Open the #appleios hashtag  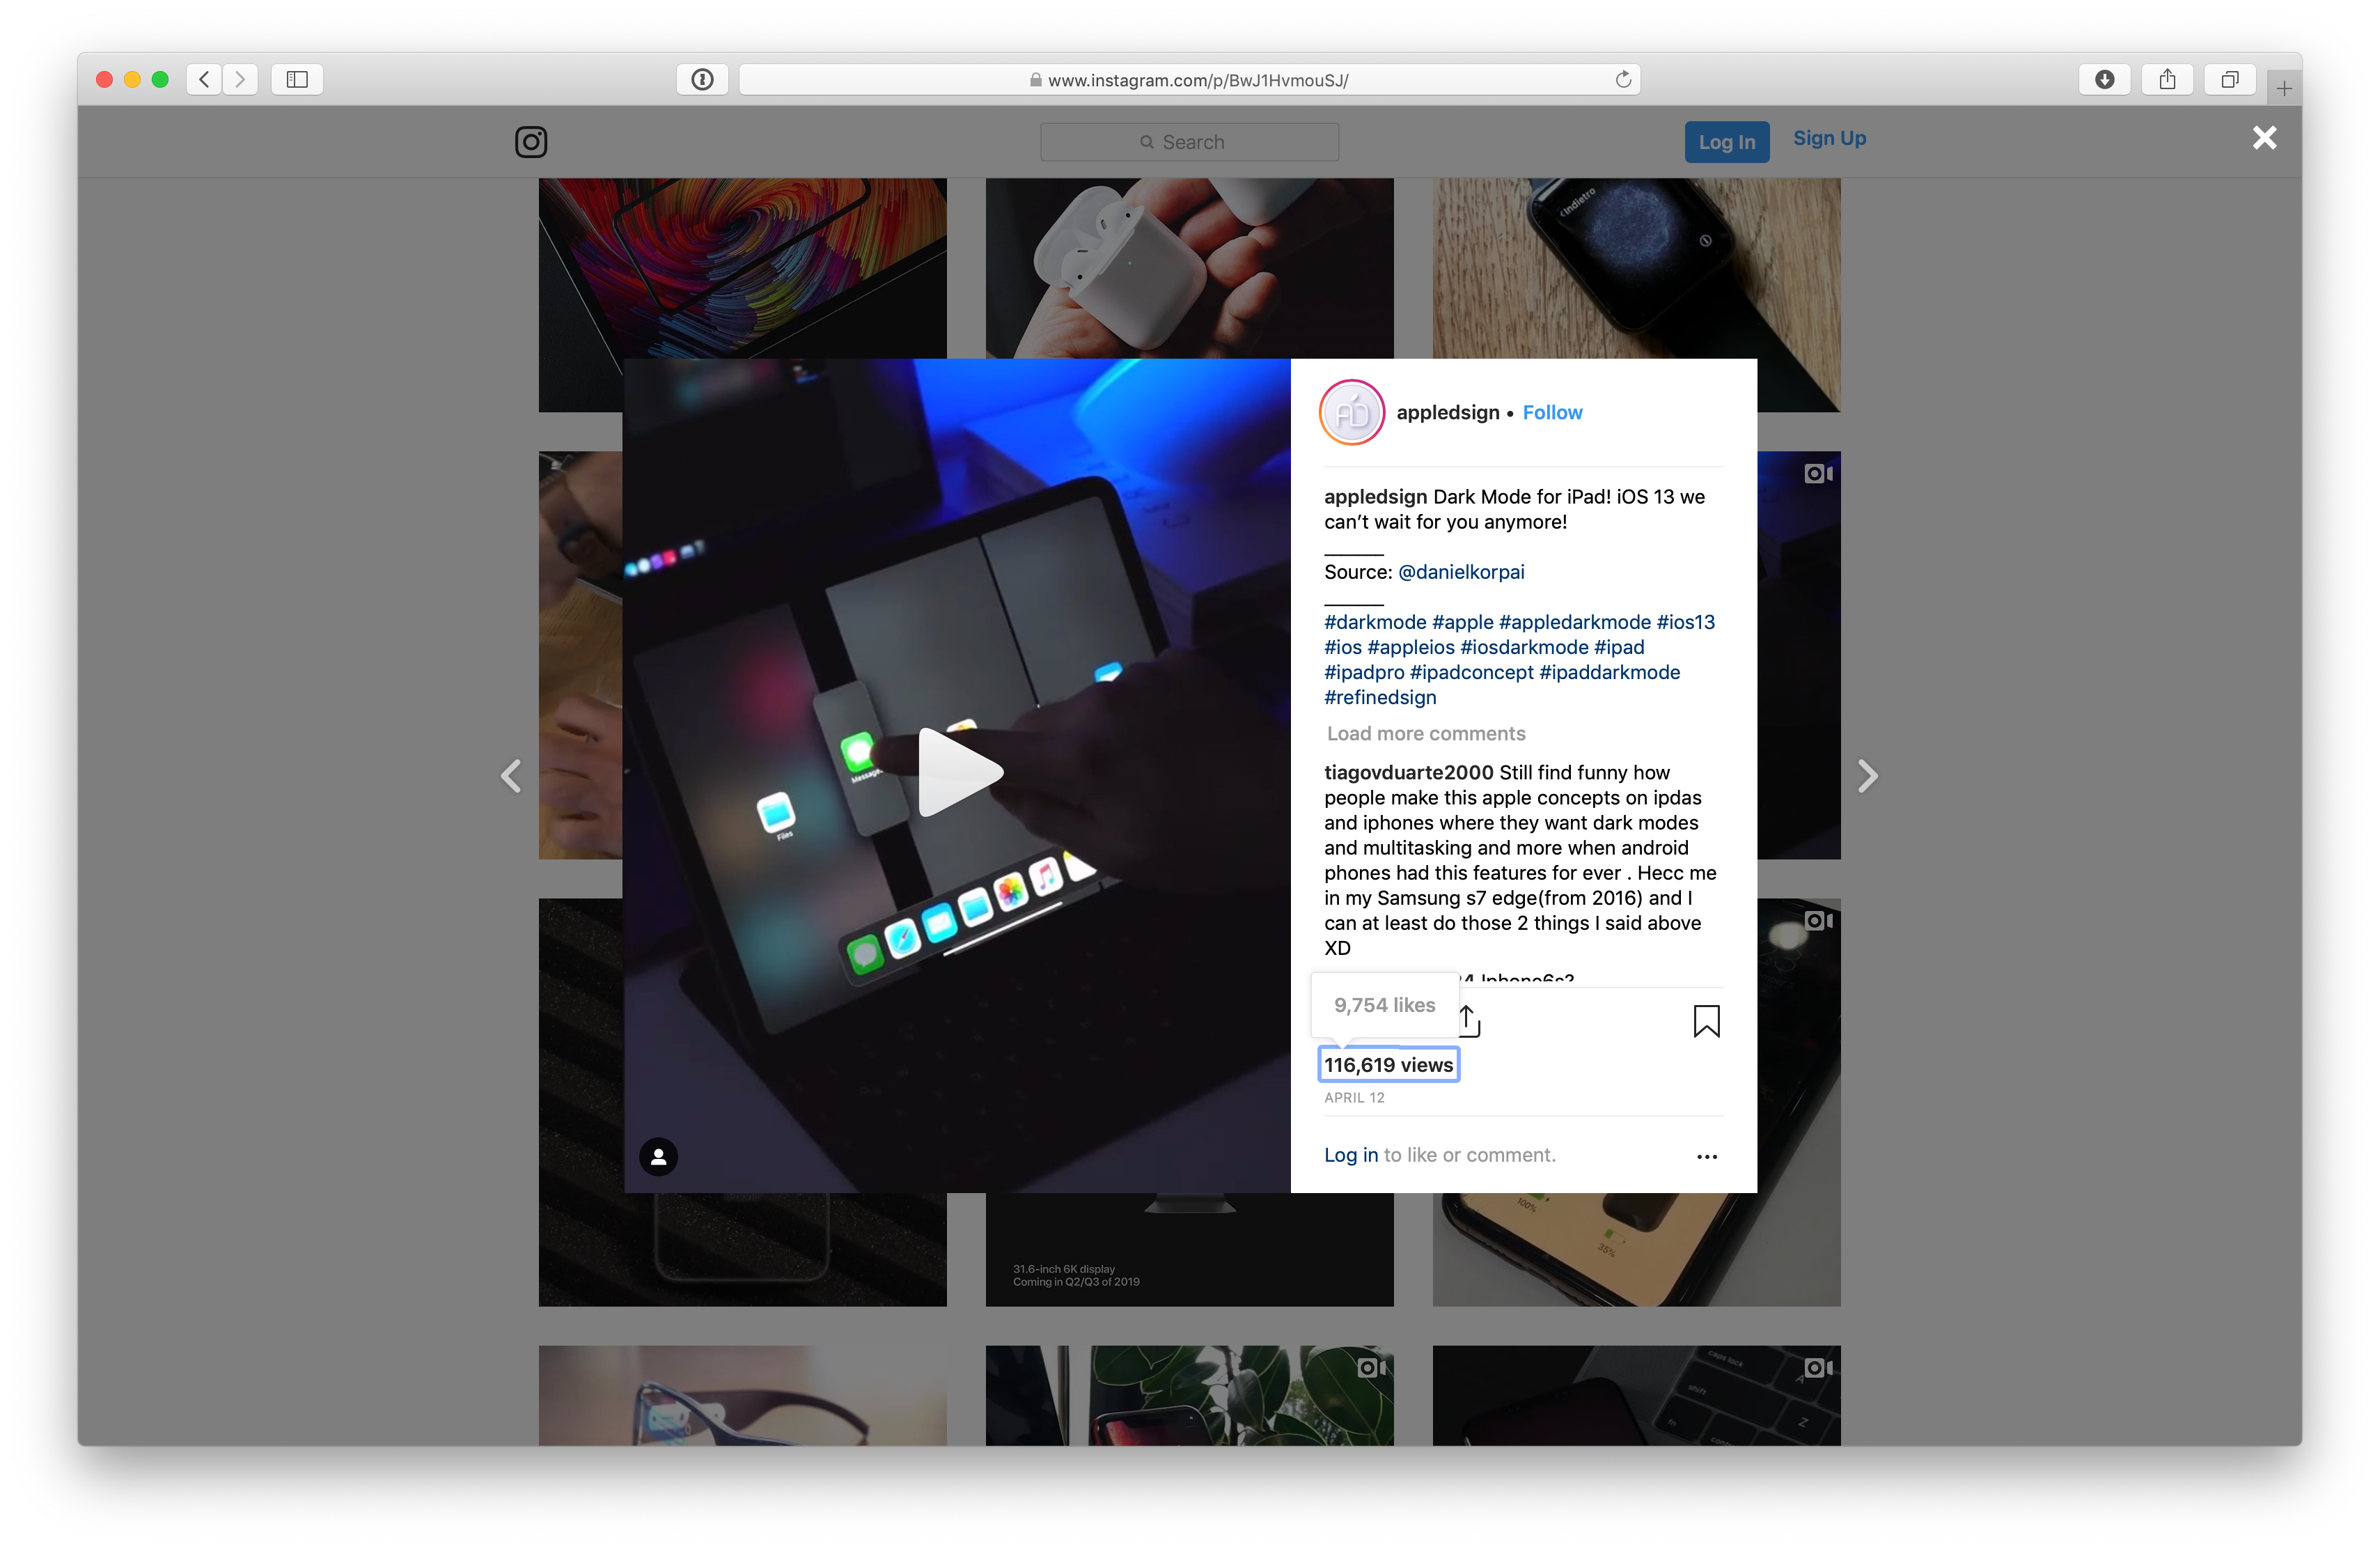point(1410,647)
